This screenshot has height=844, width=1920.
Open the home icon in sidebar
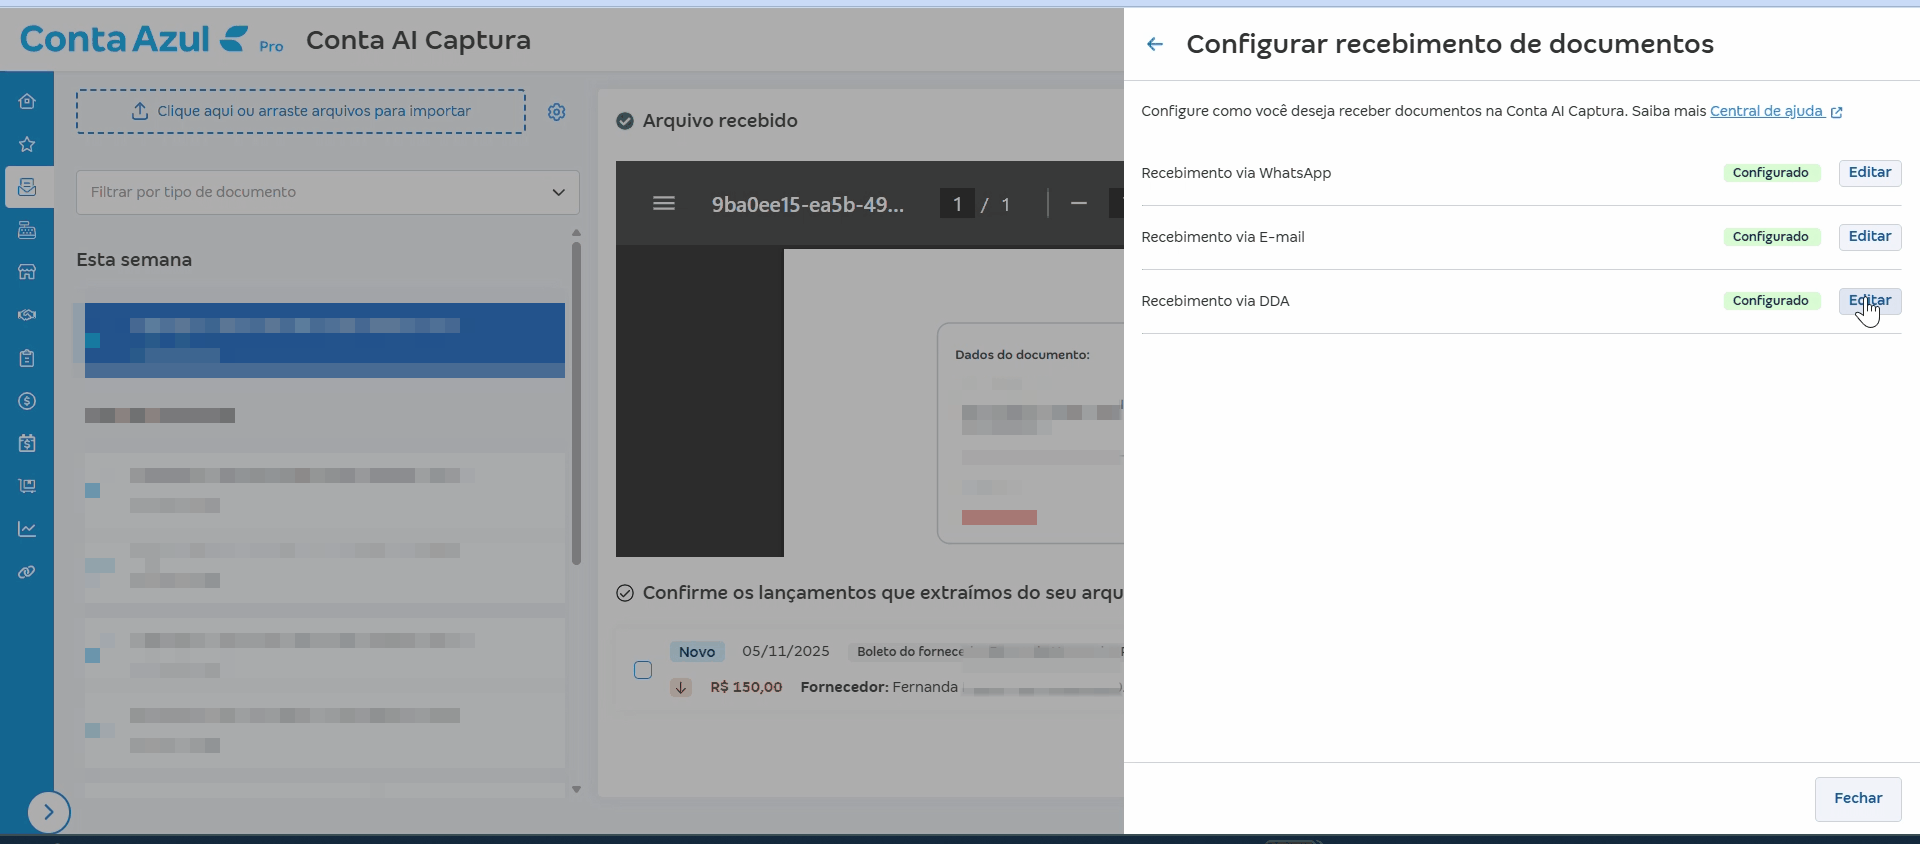pos(27,101)
